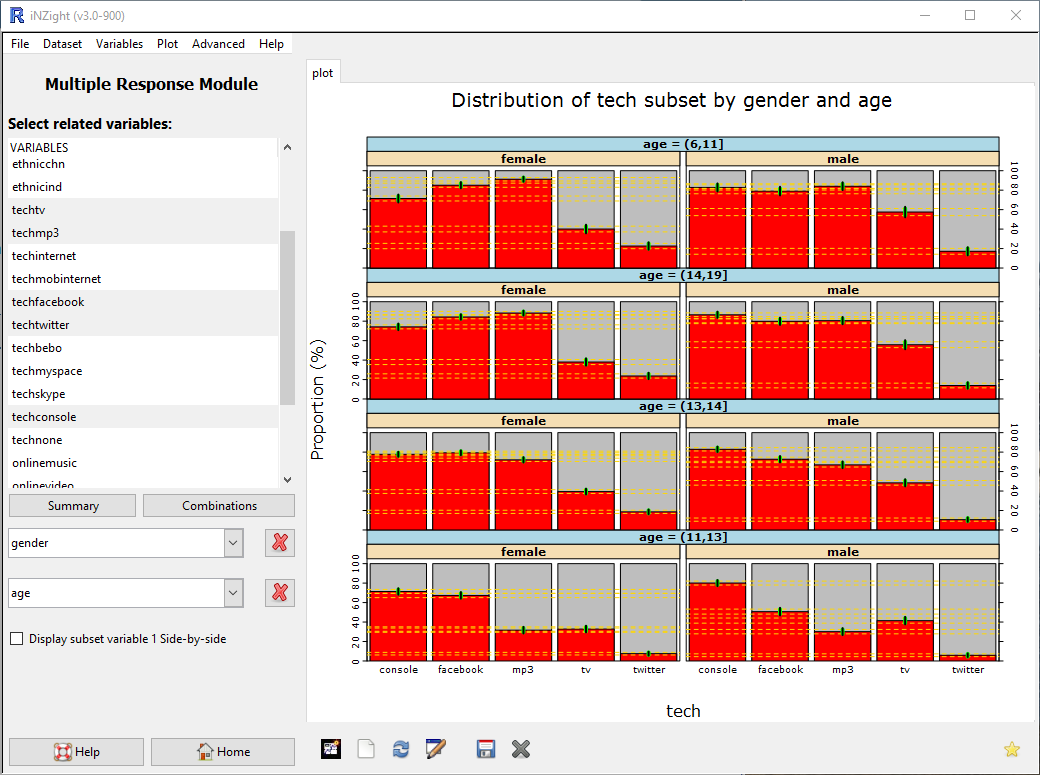Viewport: 1040px width, 775px height.
Task: Close the plot via the gray X icon
Action: tap(520, 749)
